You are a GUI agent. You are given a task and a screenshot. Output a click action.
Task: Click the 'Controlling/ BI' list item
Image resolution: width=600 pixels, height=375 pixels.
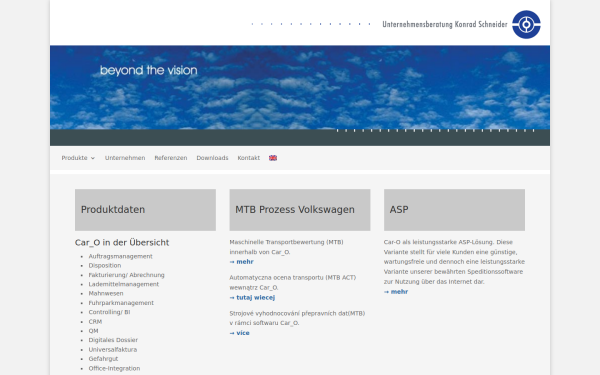(109, 312)
